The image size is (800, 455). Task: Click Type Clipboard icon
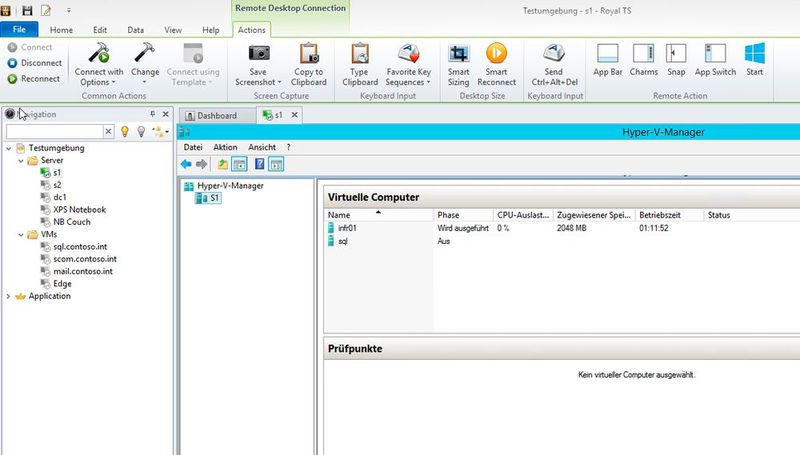360,53
